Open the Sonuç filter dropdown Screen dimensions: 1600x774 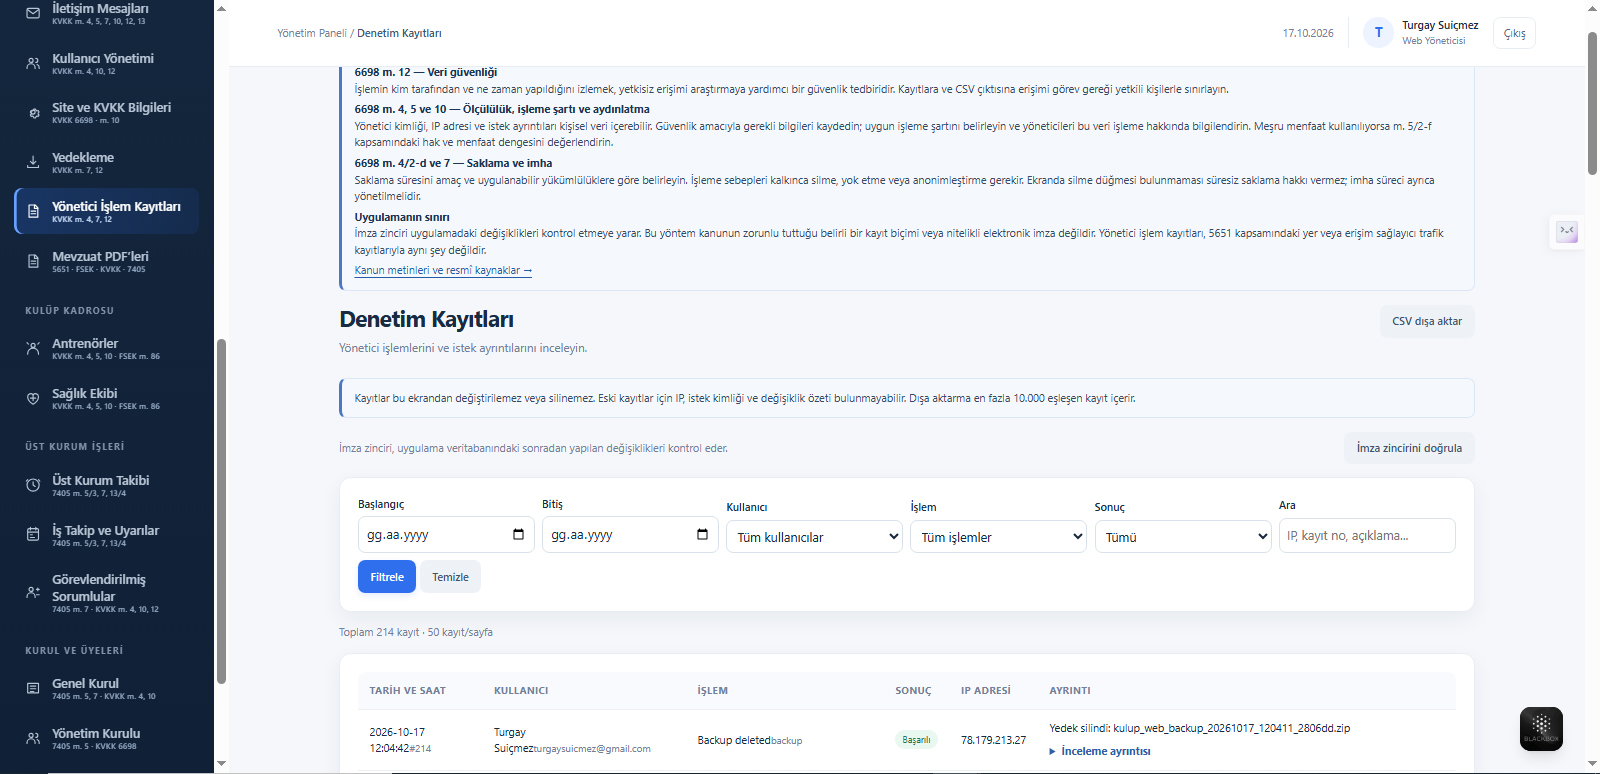coord(1182,537)
